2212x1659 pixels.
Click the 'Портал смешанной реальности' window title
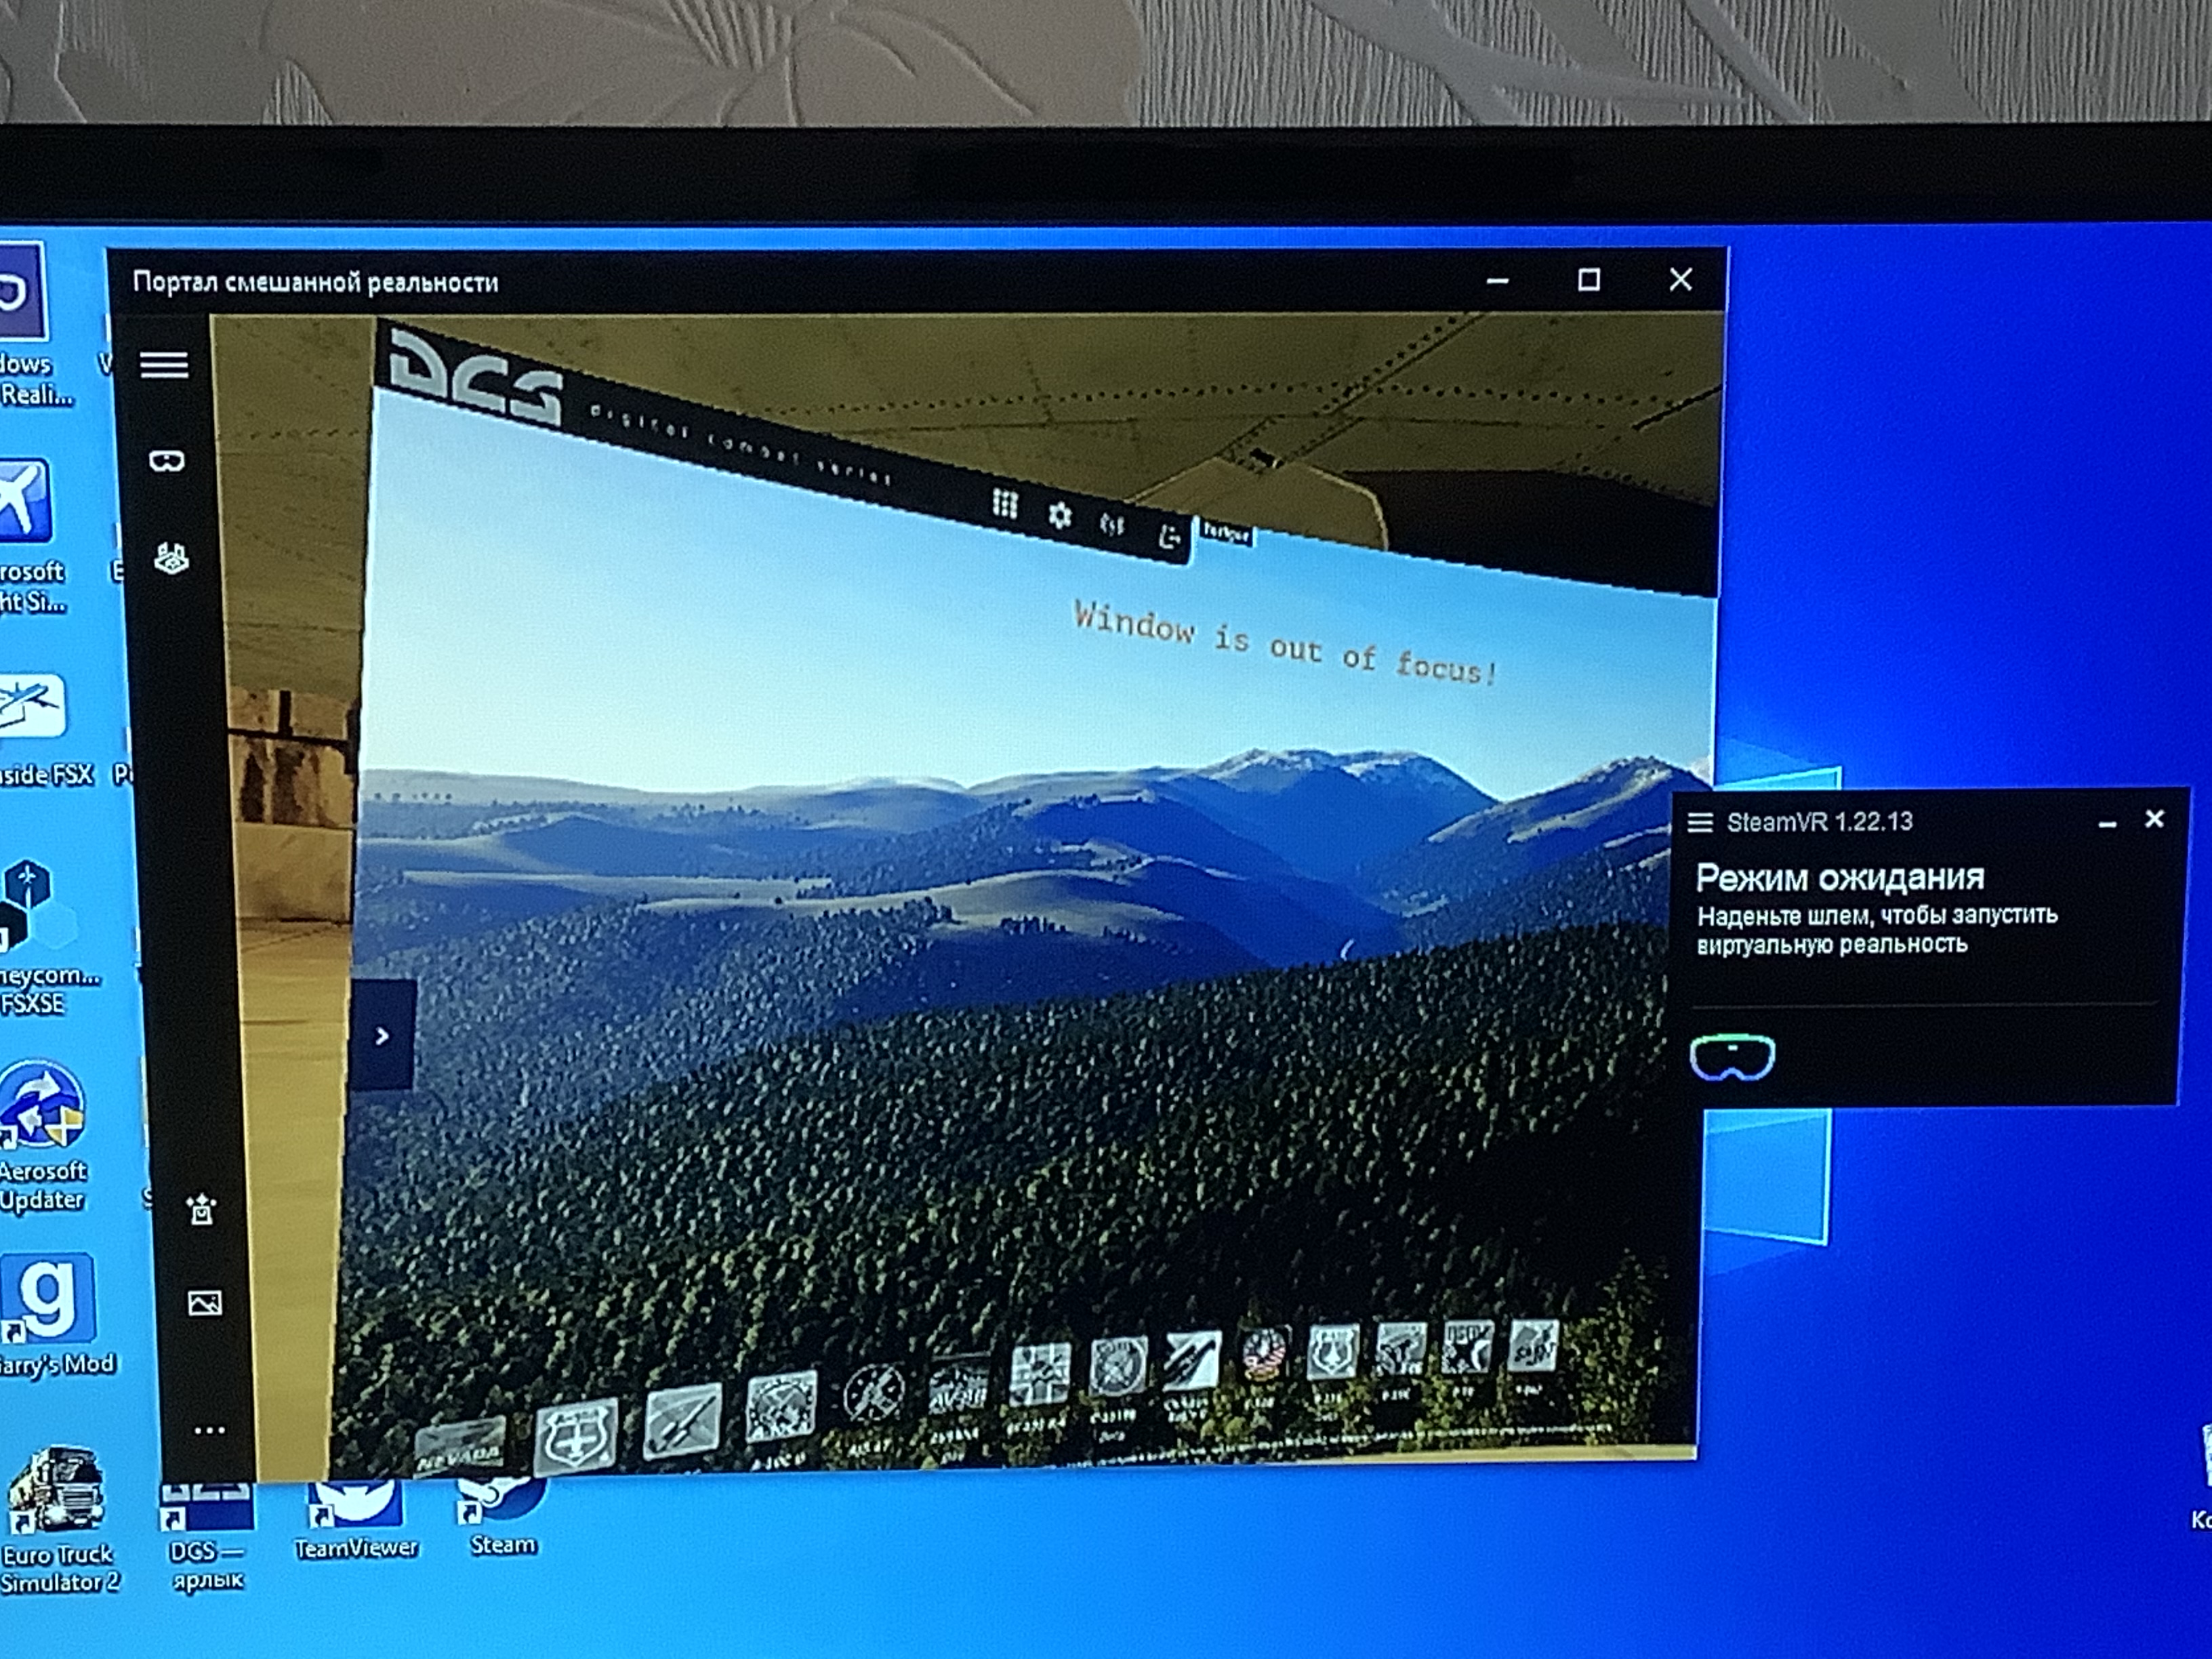tap(315, 282)
